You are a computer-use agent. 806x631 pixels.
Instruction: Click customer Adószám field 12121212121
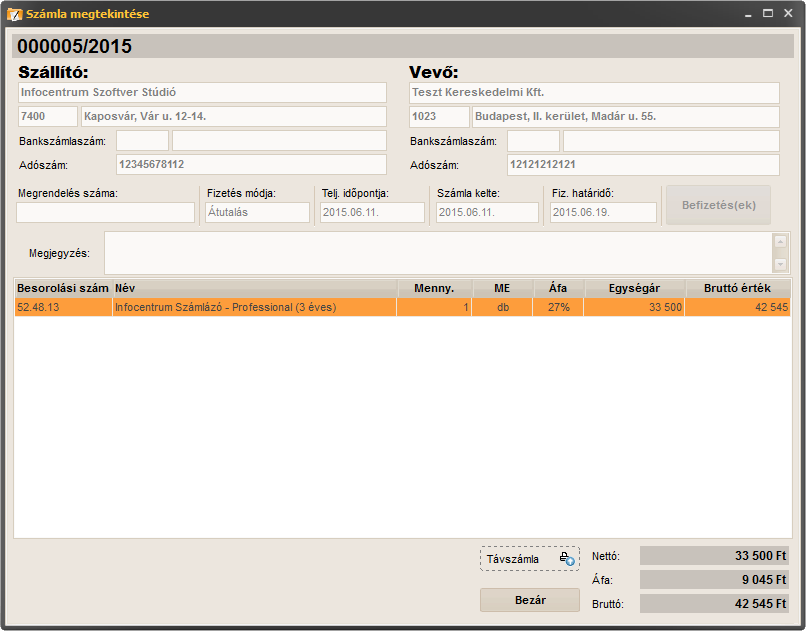click(x=643, y=165)
